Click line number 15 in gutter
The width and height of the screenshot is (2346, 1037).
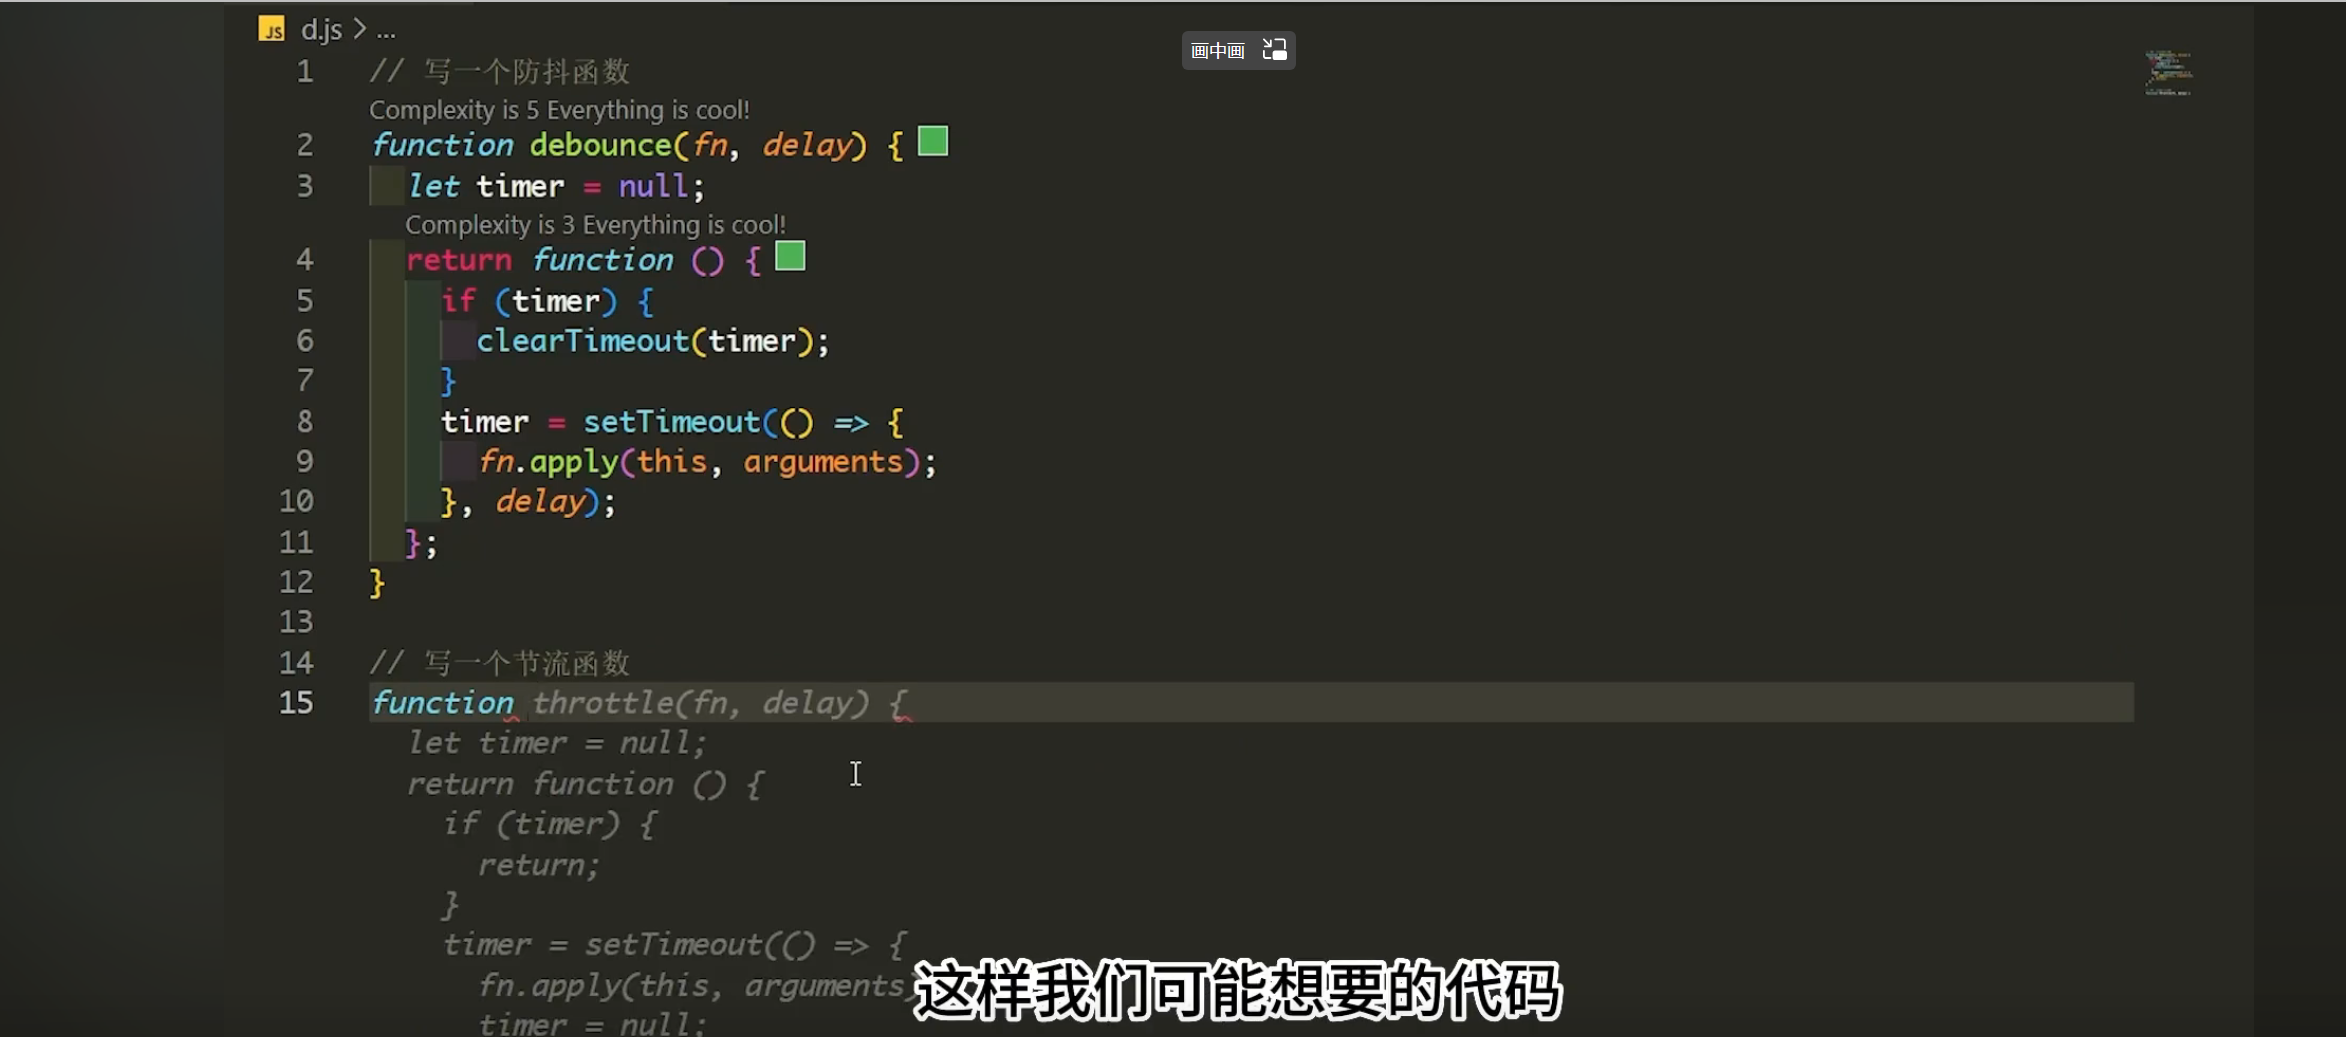click(296, 702)
